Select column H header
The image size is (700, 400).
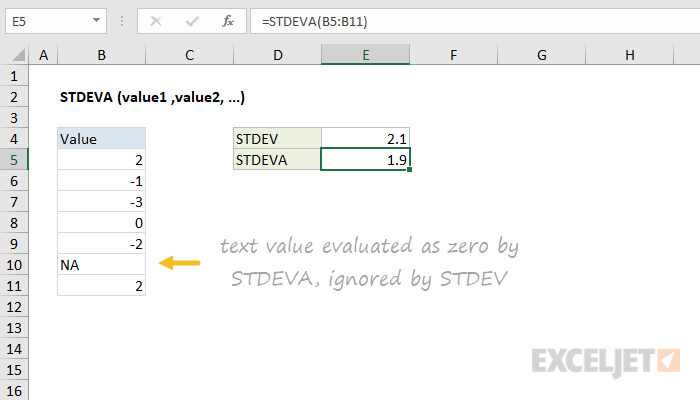pyautogui.click(x=629, y=55)
